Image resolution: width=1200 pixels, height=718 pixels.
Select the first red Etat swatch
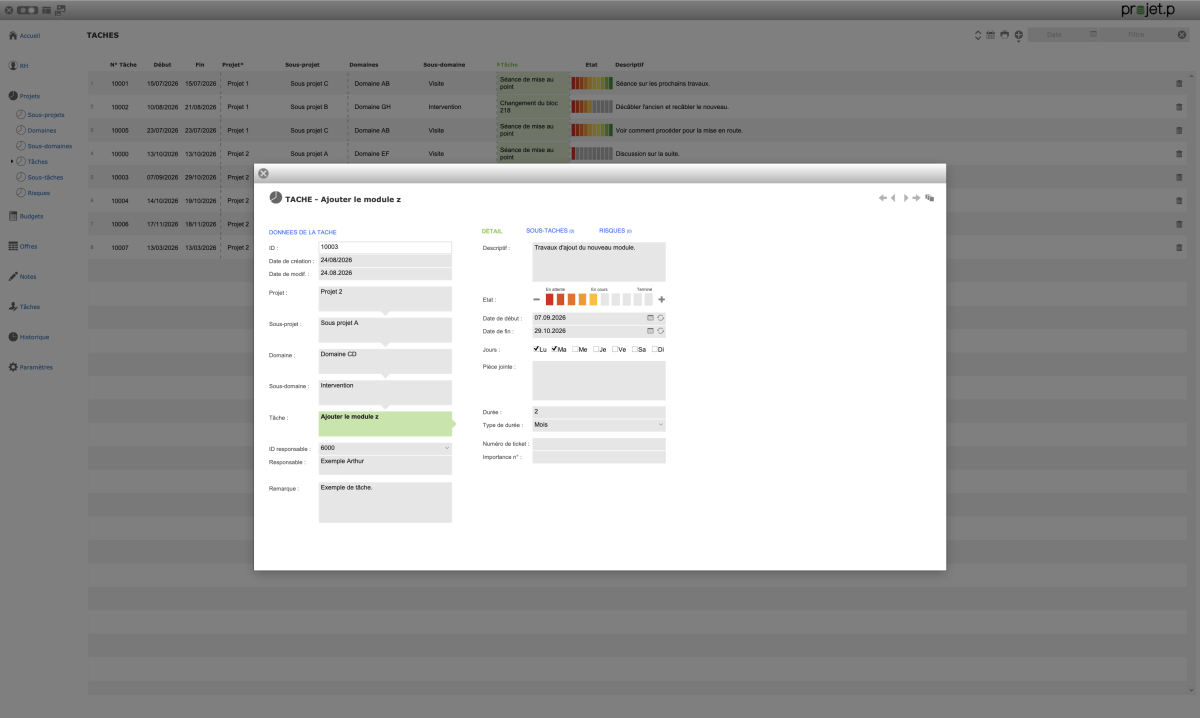pos(550,299)
